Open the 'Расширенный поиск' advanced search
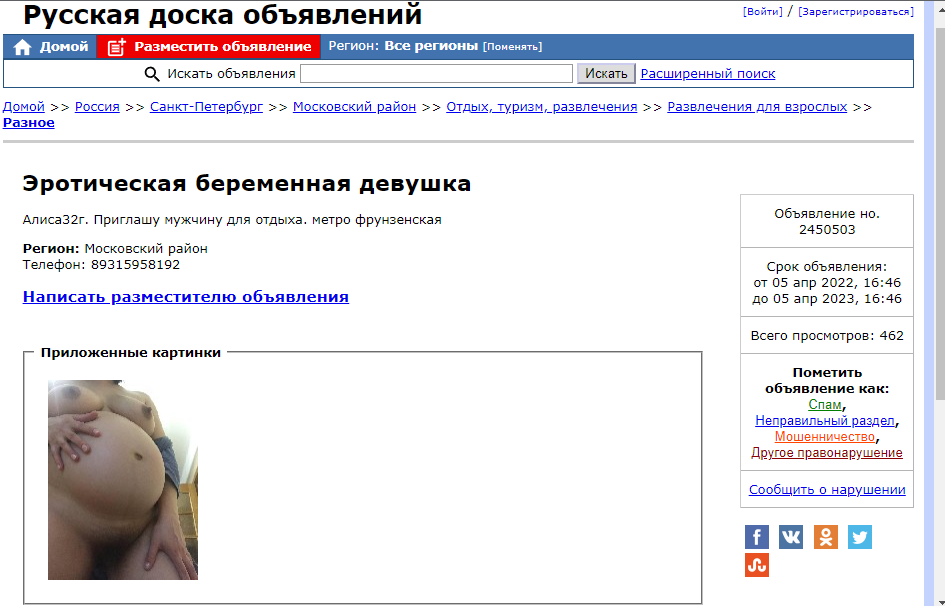Screen dimensions: 945x606 (x=707, y=74)
